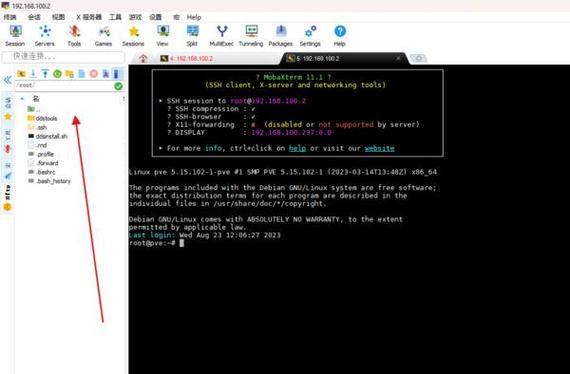
Task: Follow the help link in the terminal banner
Action: coord(297,148)
